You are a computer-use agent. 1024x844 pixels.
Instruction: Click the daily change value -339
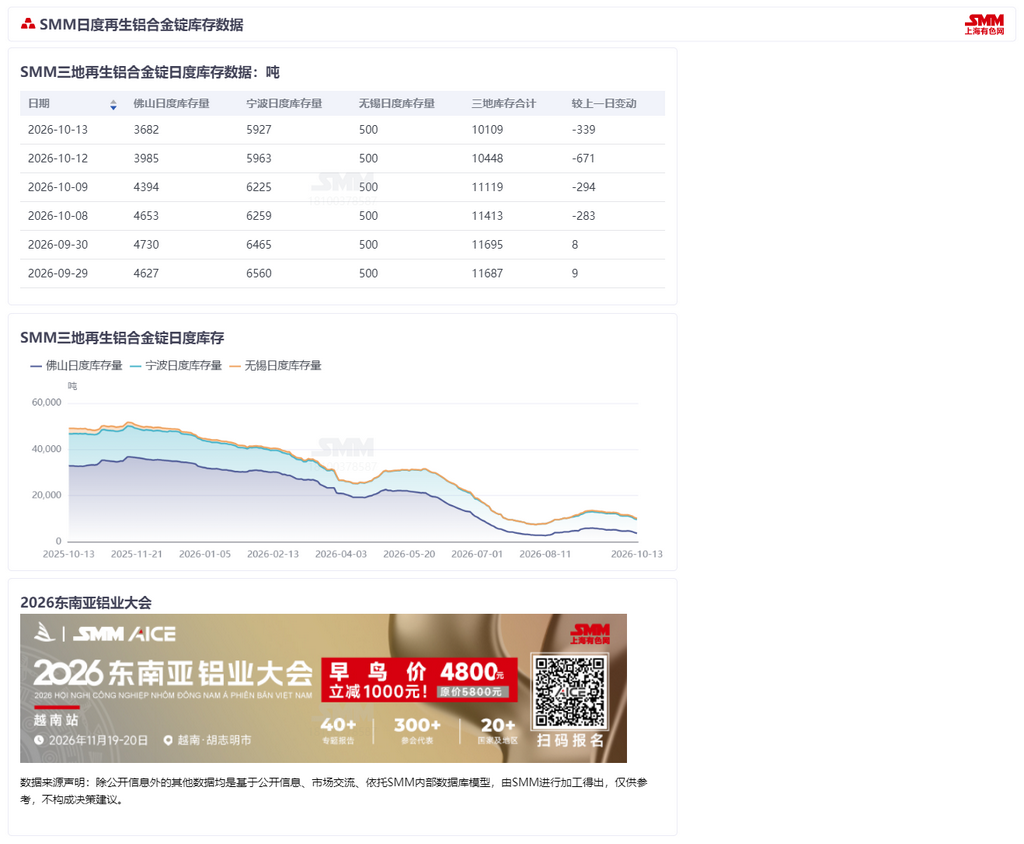[x=583, y=129]
